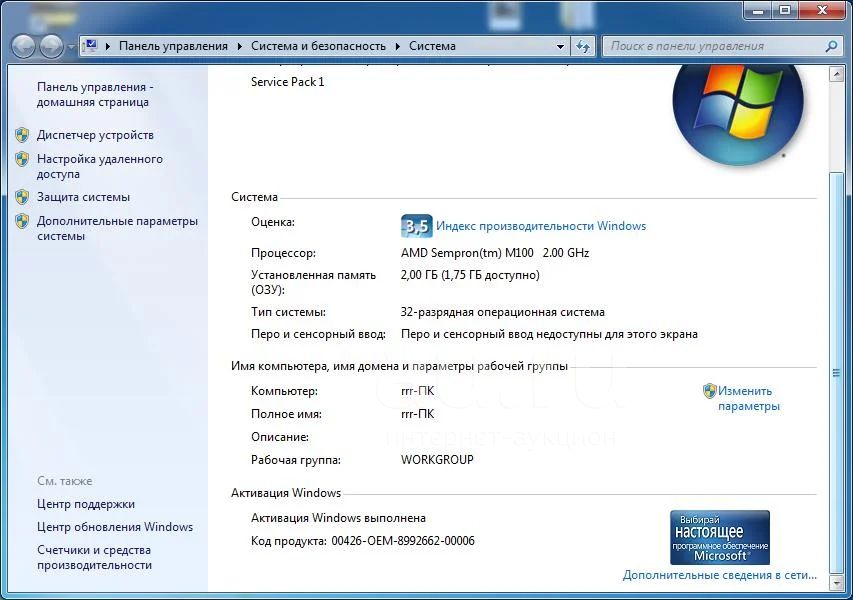This screenshot has height=600, width=853.
Task: Click the magnifier search icon
Action: pyautogui.click(x=831, y=46)
